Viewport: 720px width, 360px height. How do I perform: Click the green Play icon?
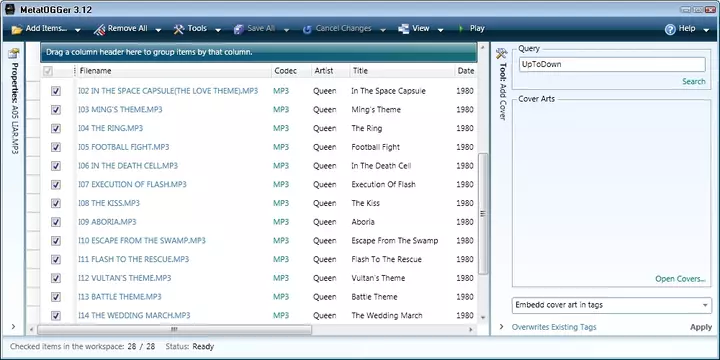(x=461, y=29)
